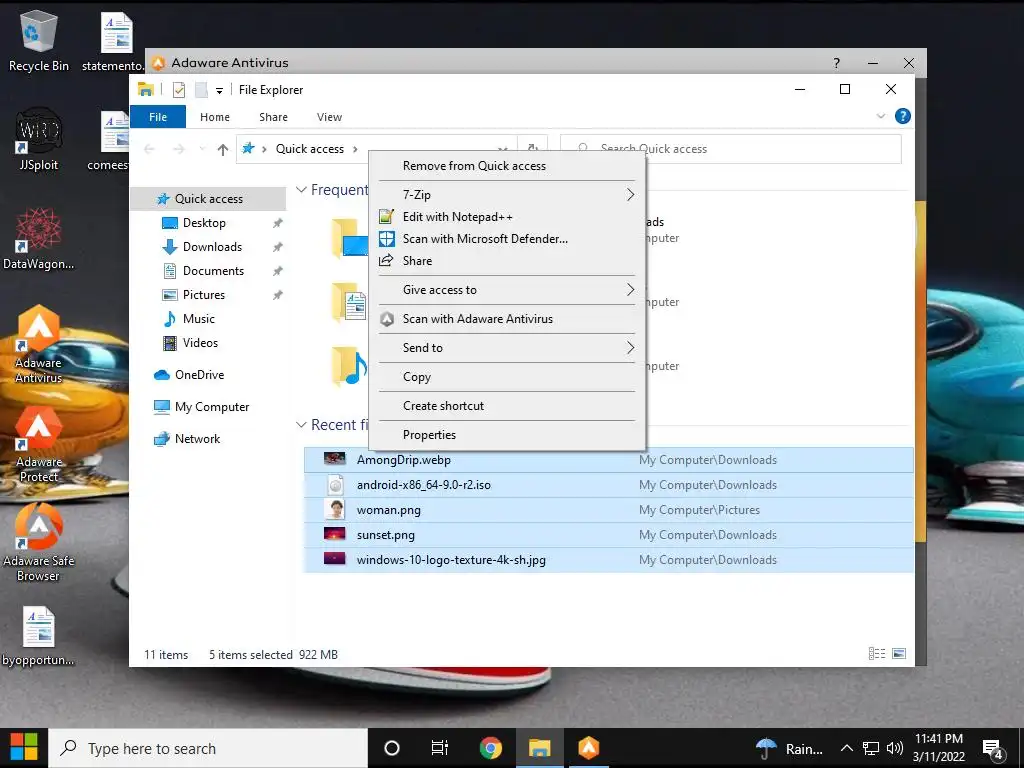Open Pictures in navigation pane
1024x768 pixels.
[204, 295]
